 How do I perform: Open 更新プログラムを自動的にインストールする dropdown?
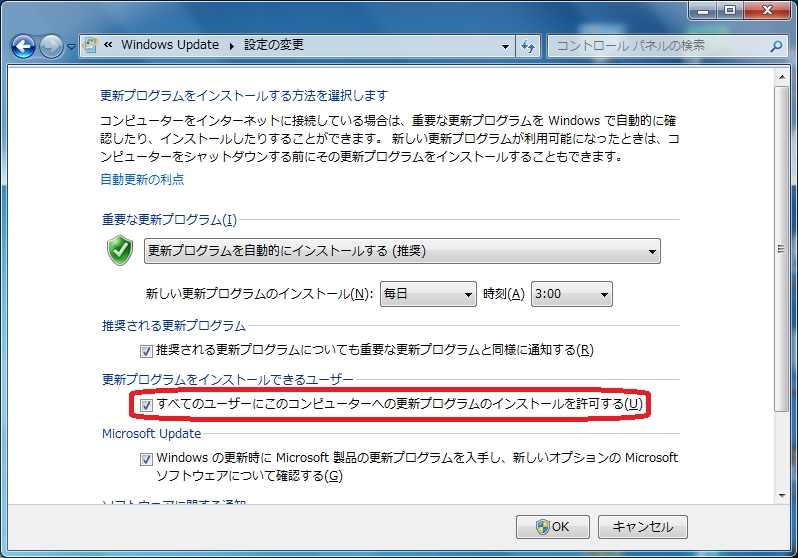(x=402, y=251)
